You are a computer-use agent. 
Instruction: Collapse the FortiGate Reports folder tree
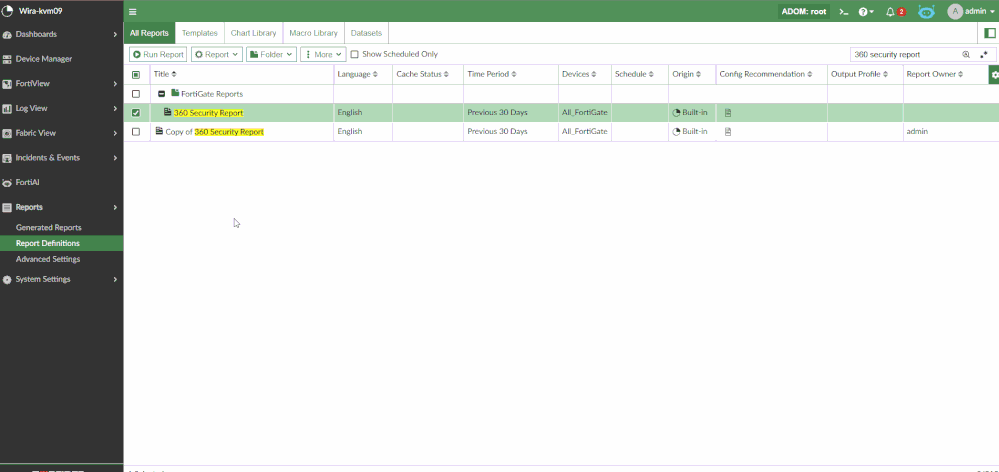pos(162,94)
